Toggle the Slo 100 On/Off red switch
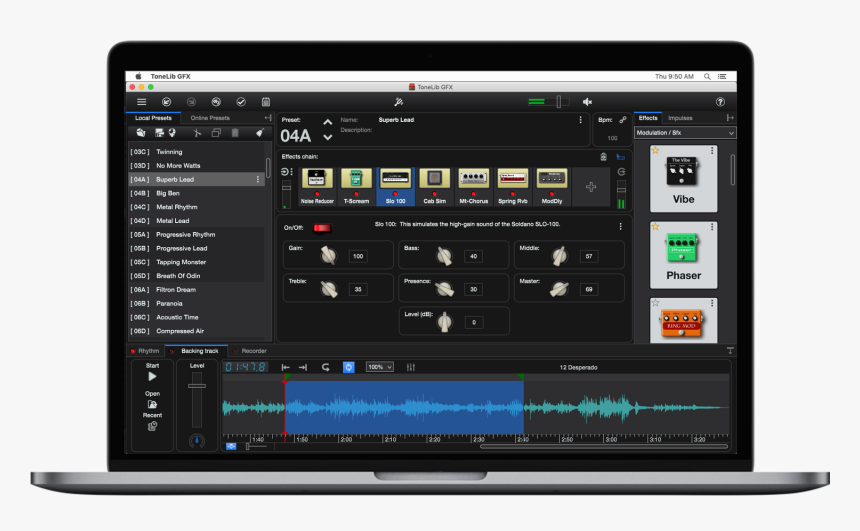 [322, 228]
